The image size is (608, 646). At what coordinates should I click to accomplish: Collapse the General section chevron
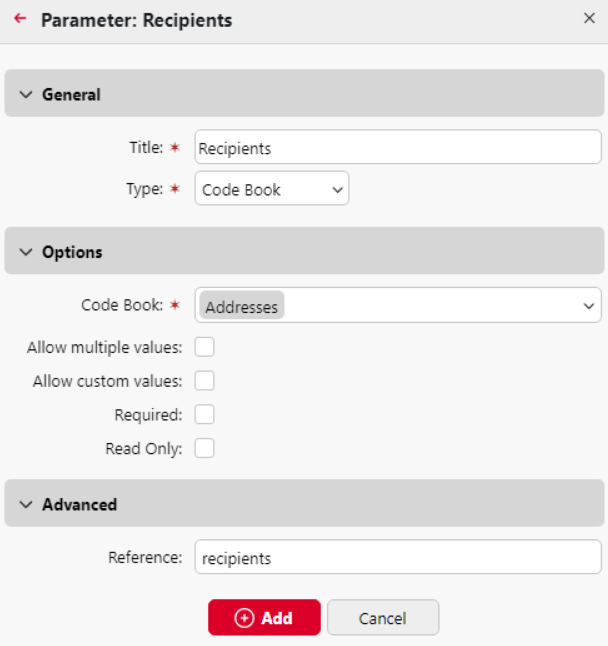click(x=26, y=95)
